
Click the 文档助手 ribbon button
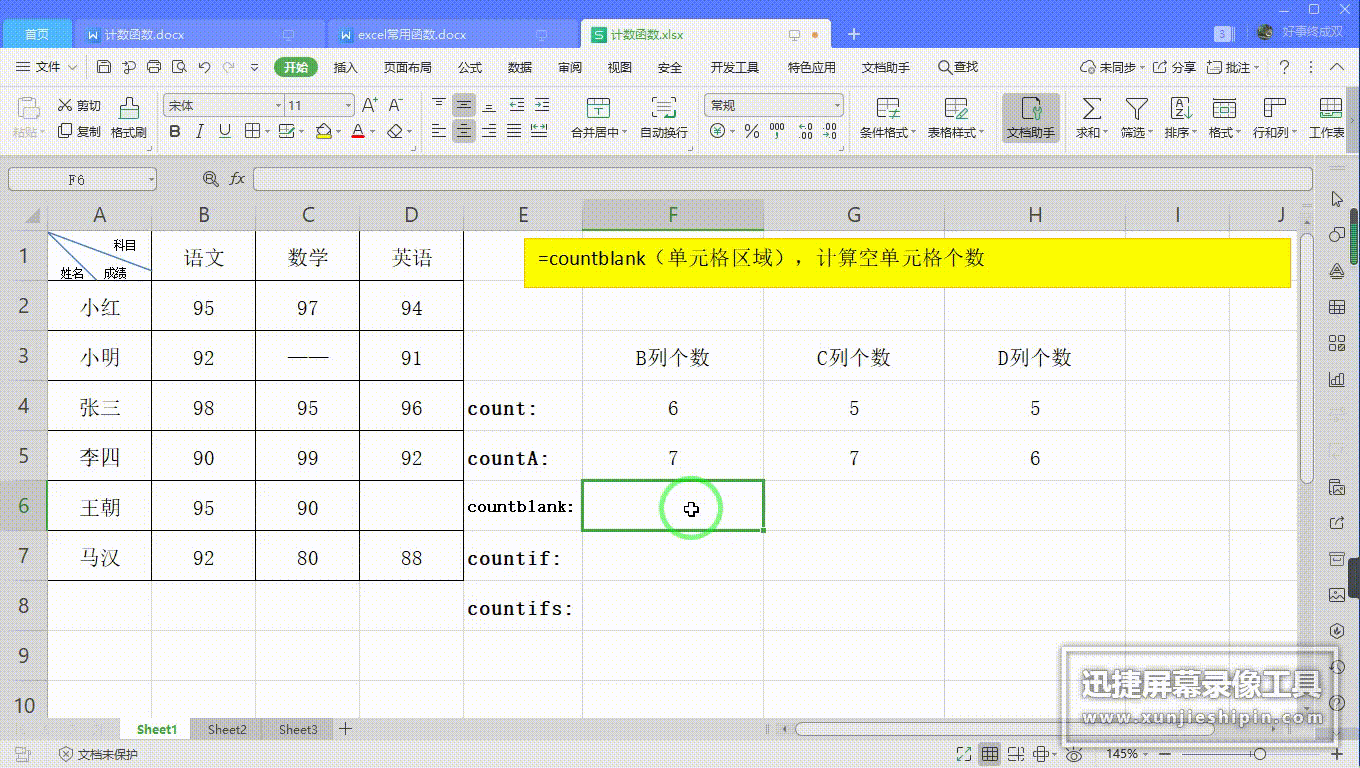[1031, 118]
